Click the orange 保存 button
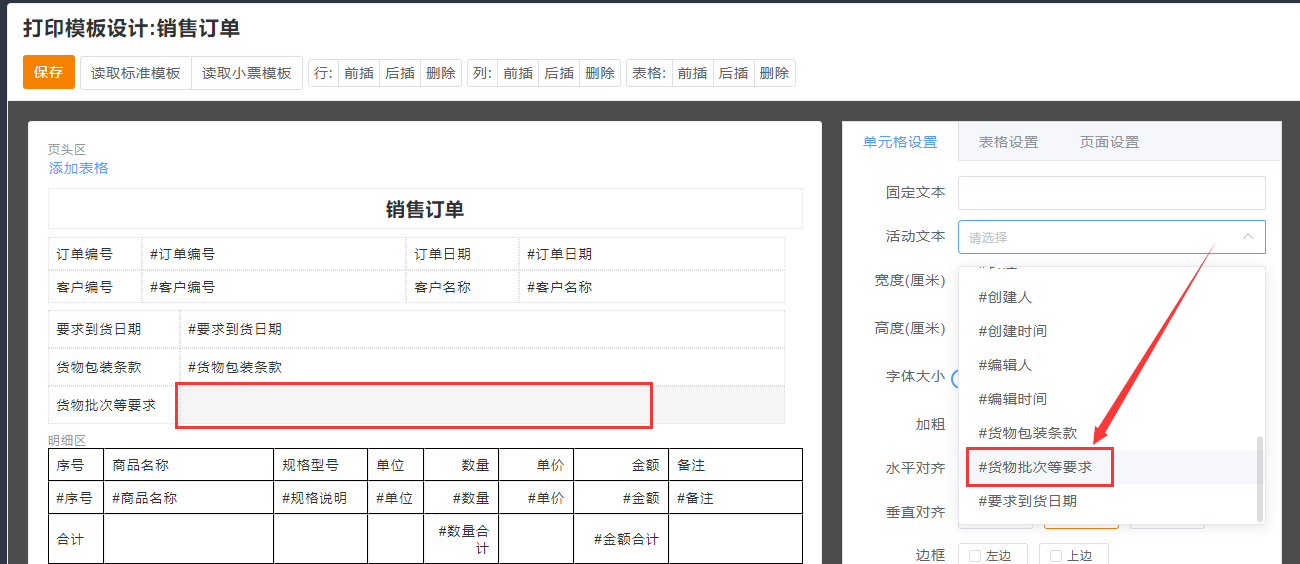 (x=48, y=72)
